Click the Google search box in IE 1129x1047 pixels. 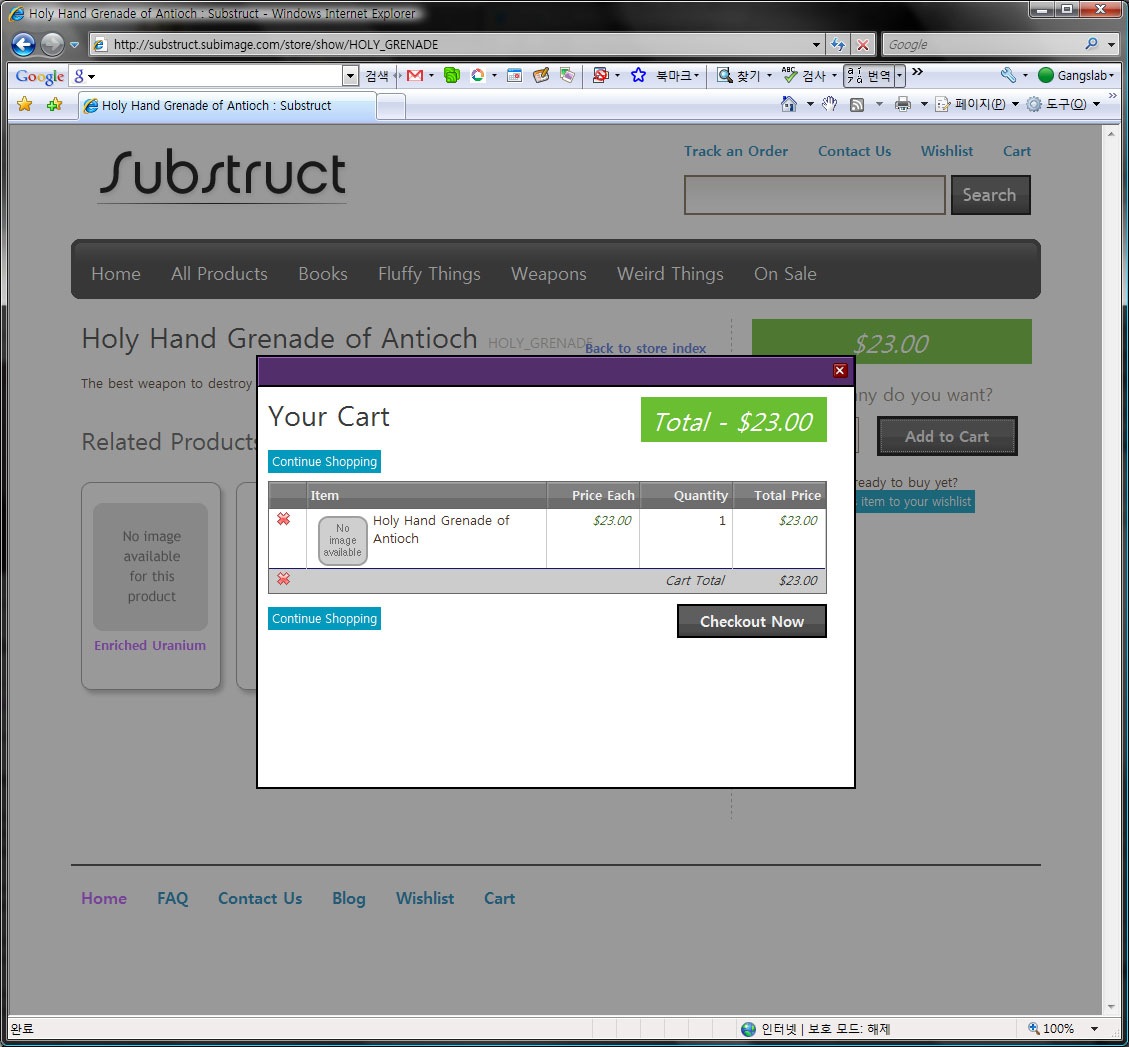click(983, 45)
